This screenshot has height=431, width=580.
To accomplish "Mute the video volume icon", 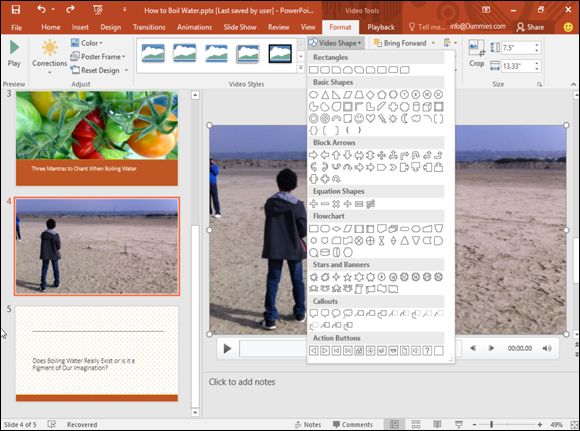I will 547,348.
